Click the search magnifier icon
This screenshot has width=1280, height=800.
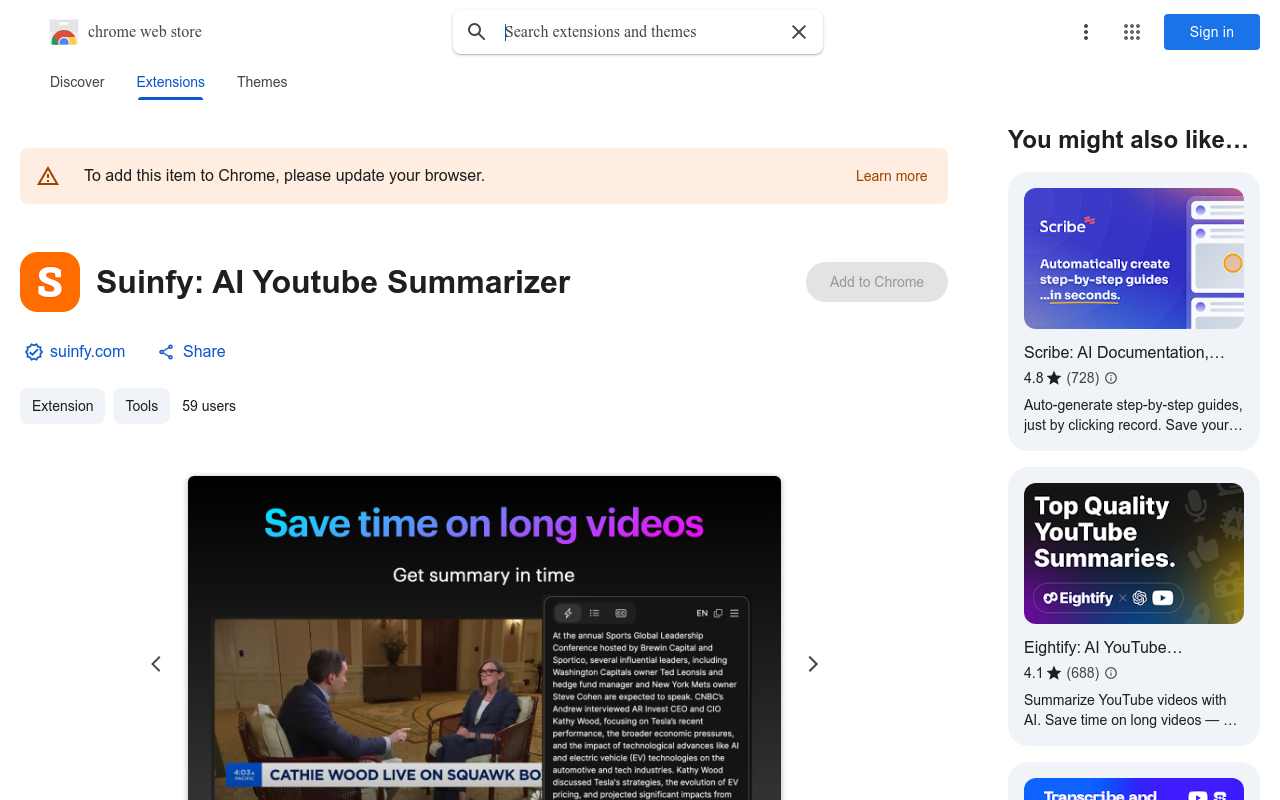point(477,32)
